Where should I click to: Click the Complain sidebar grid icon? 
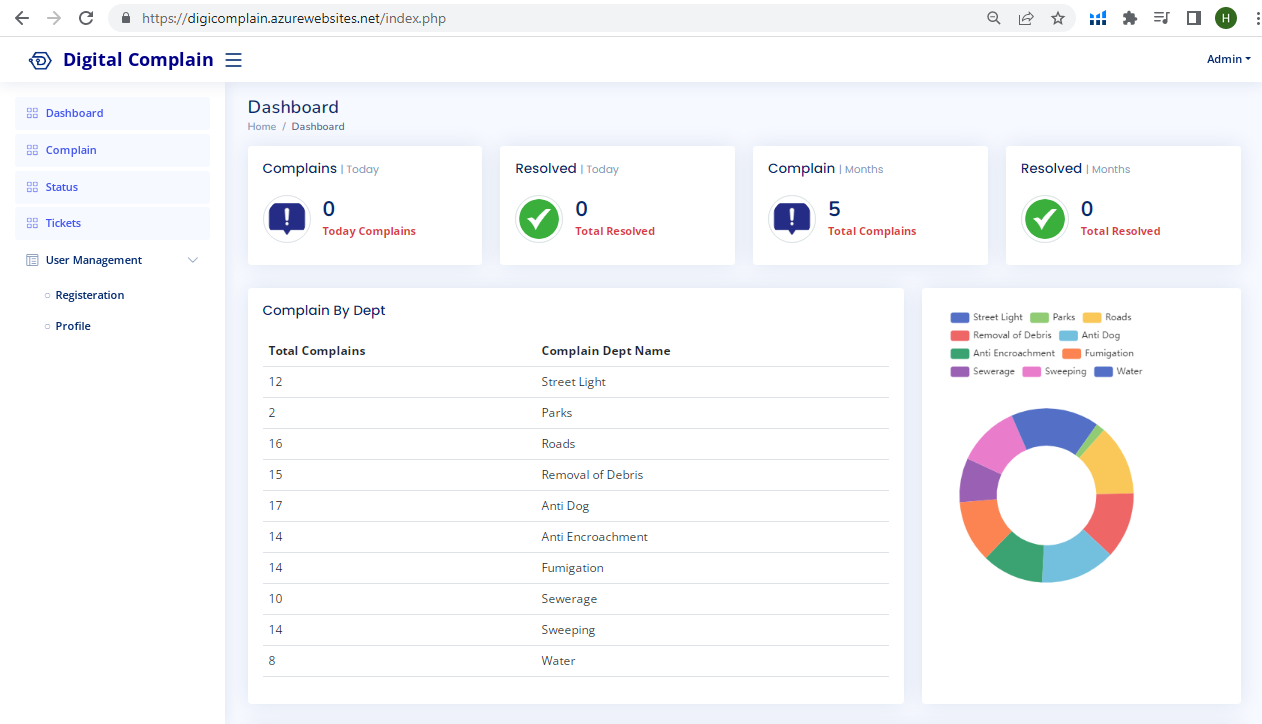pos(31,150)
